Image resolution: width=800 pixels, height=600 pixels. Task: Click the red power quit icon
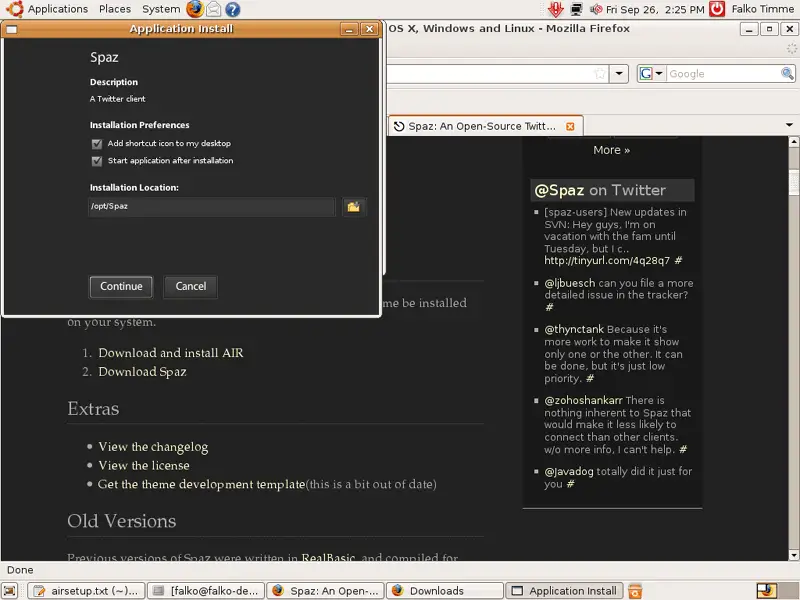pyautogui.click(x=717, y=9)
